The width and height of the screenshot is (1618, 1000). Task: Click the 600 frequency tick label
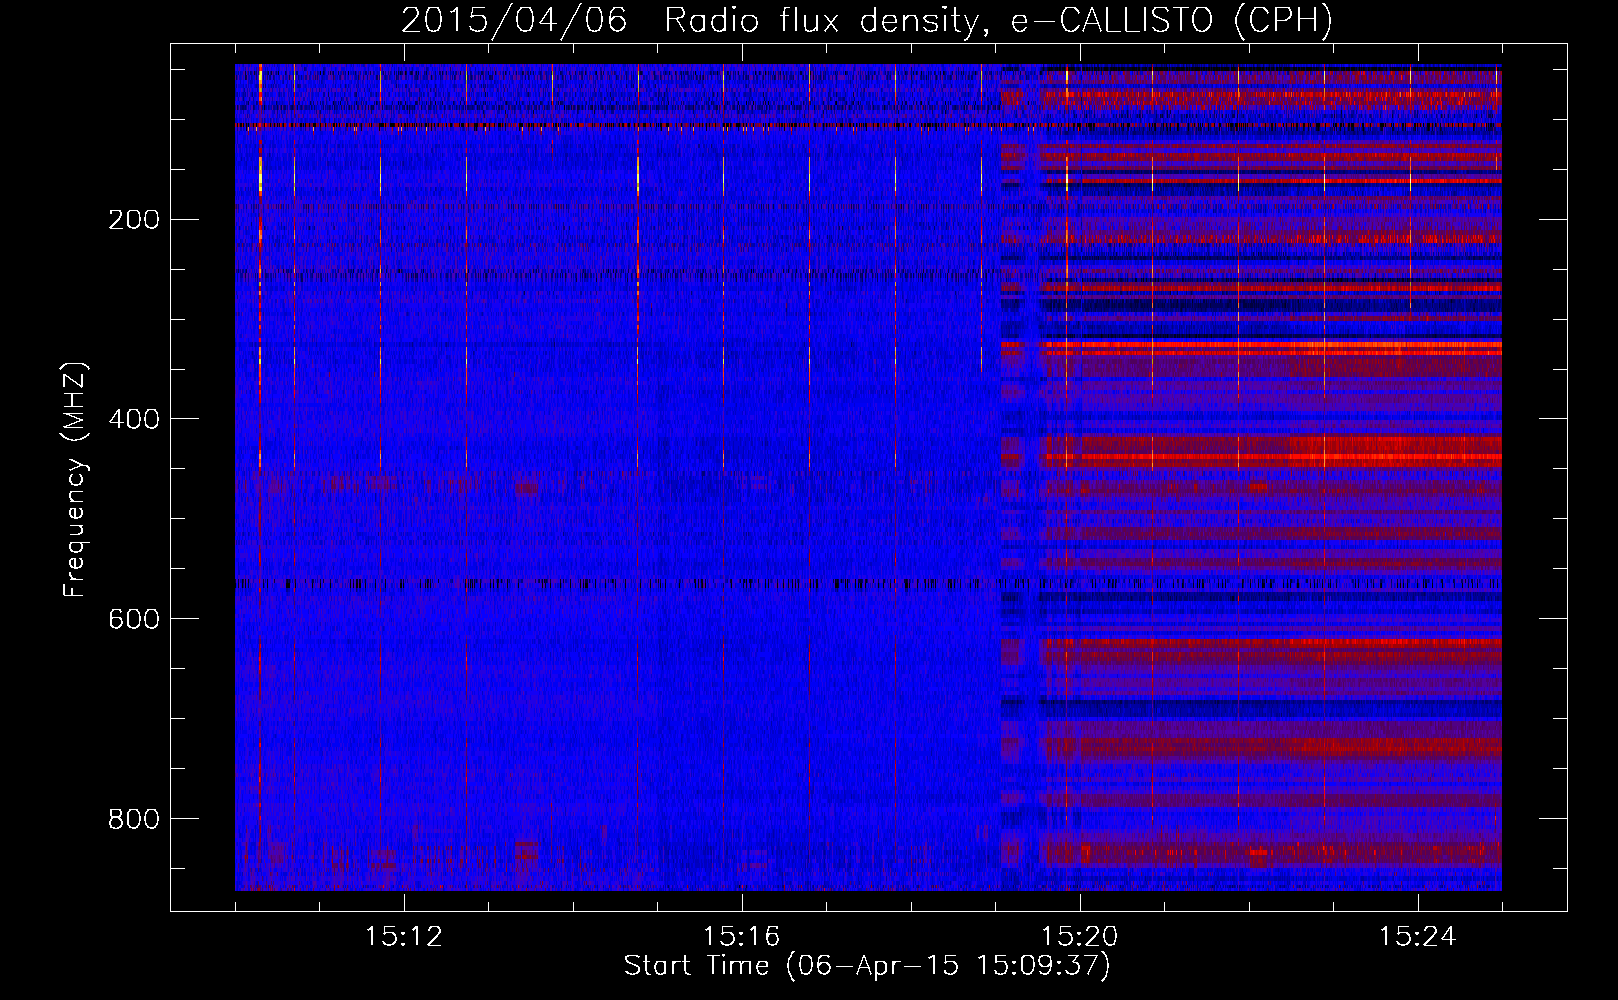[x=134, y=619]
